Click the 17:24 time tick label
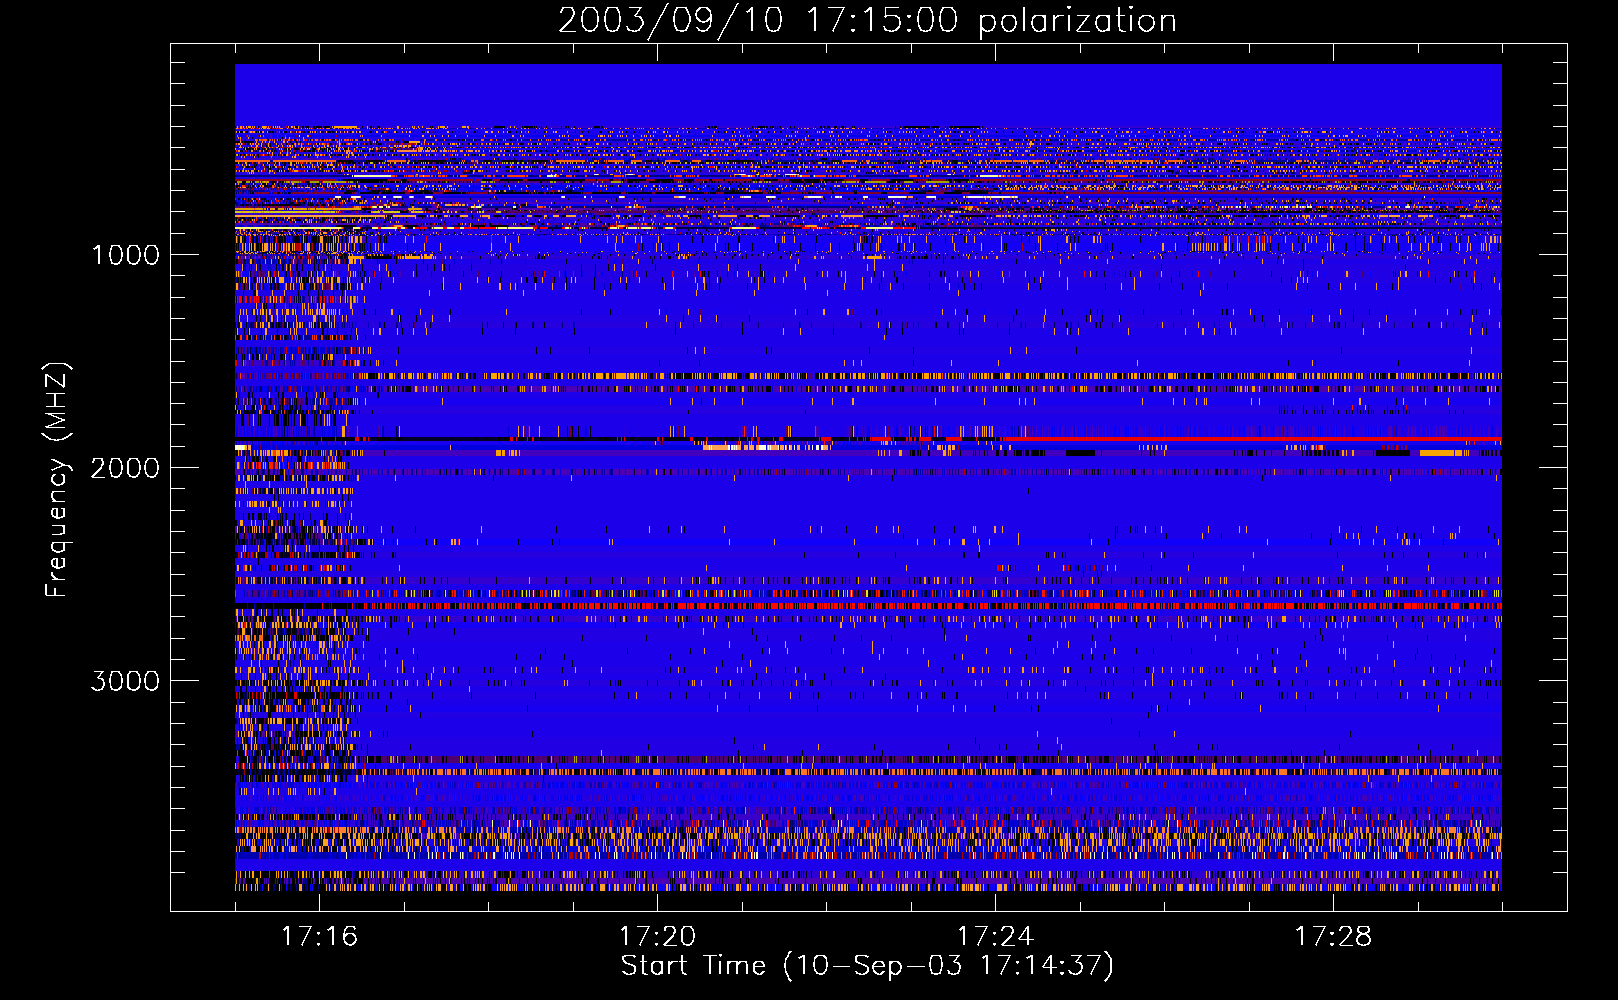The image size is (1618, 1000). pyautogui.click(x=995, y=937)
